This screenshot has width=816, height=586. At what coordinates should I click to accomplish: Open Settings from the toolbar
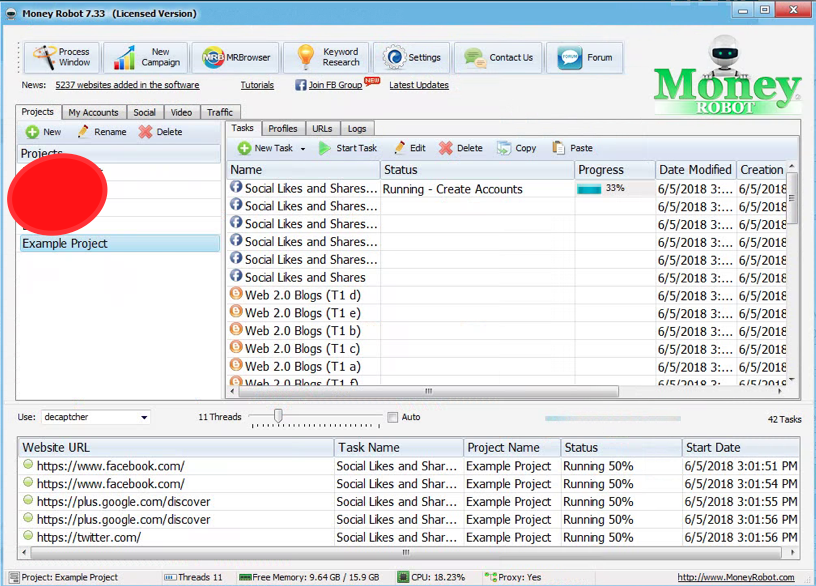(x=412, y=57)
